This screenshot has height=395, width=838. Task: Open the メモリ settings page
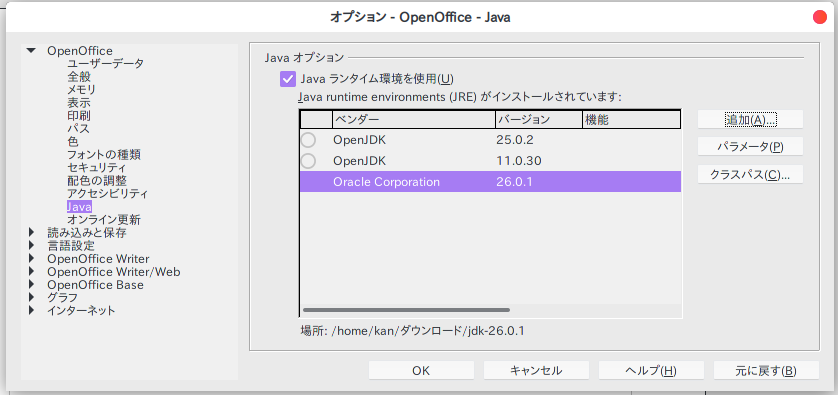(81, 89)
